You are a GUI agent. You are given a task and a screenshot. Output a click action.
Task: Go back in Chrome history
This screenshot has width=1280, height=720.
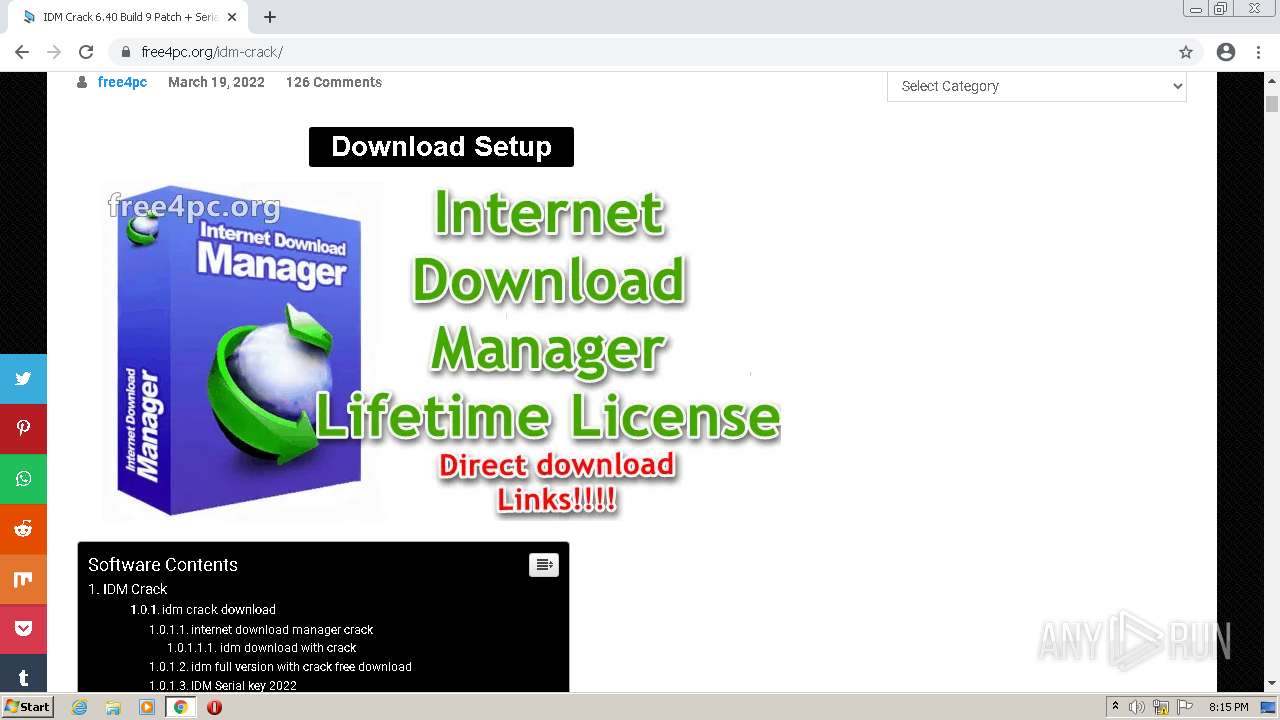(22, 52)
